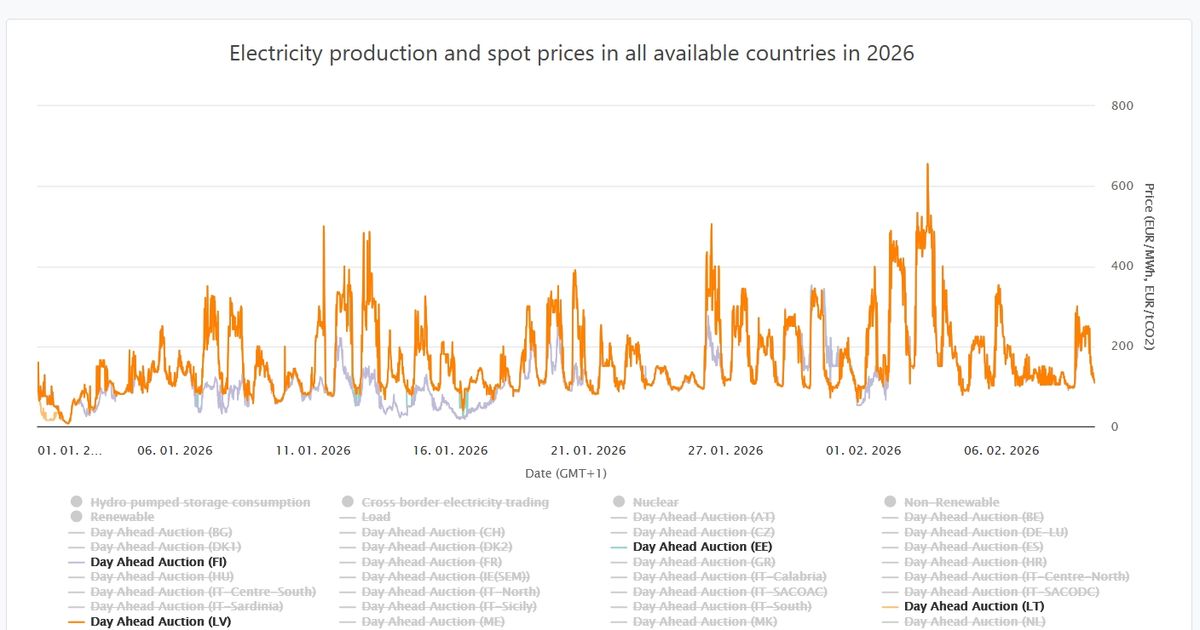The height and width of the screenshot is (630, 1200).
Task: Show the Day Ahead Auction (DE-LU) series
Action: [985, 532]
